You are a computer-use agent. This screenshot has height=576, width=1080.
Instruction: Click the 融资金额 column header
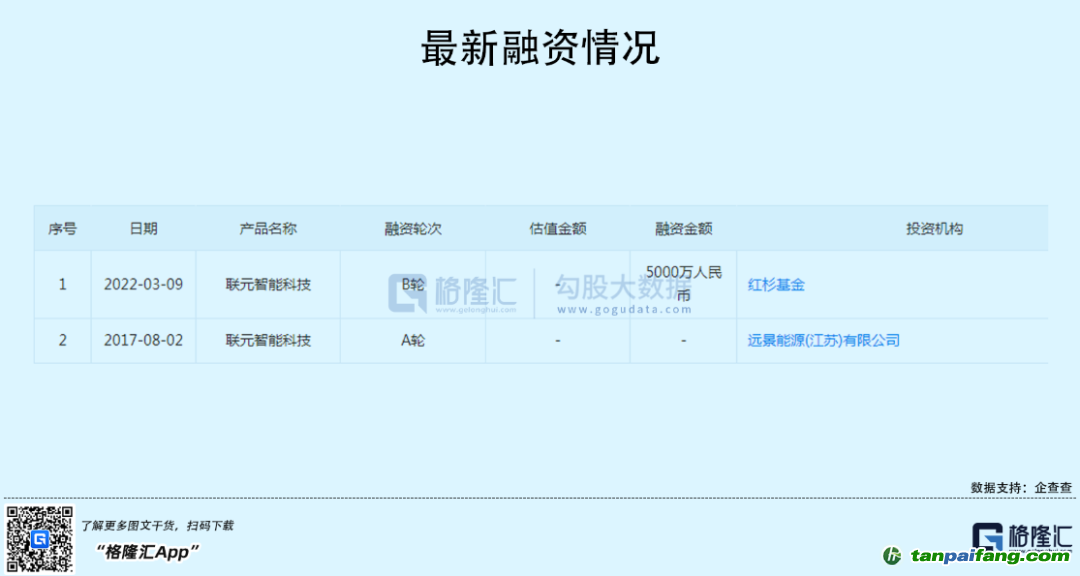pos(683,229)
